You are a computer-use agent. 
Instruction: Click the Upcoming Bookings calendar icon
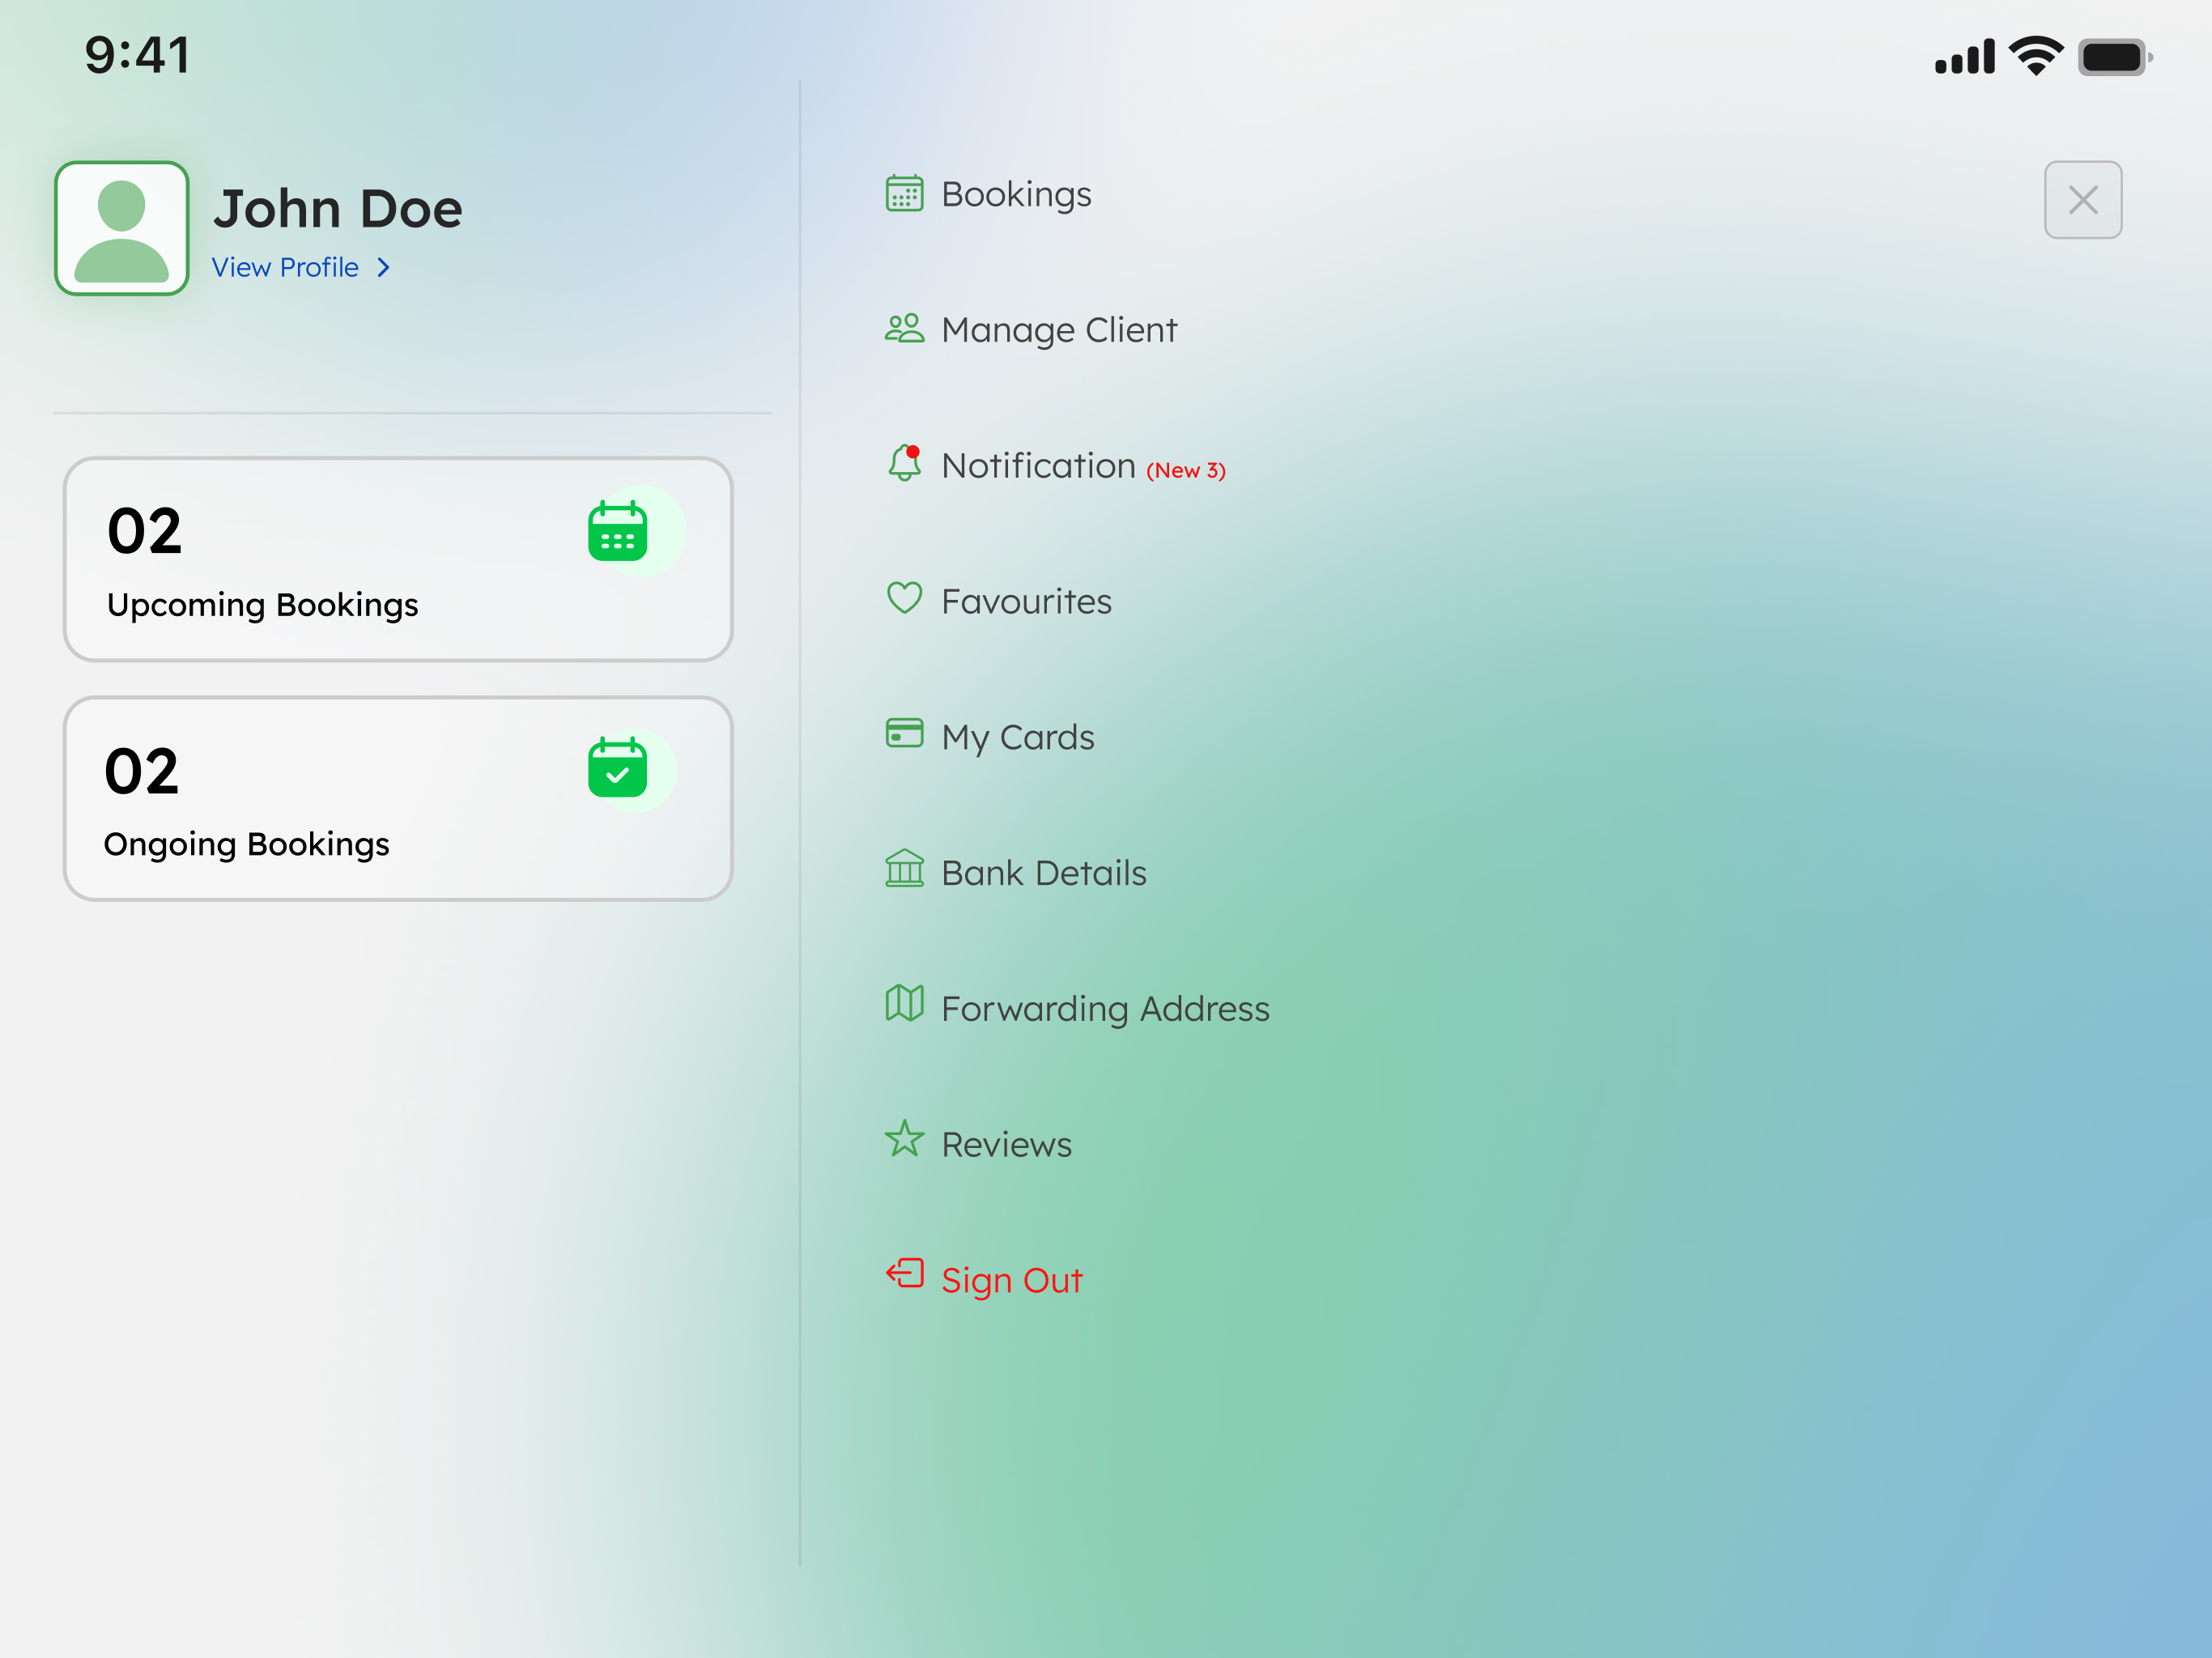point(617,531)
